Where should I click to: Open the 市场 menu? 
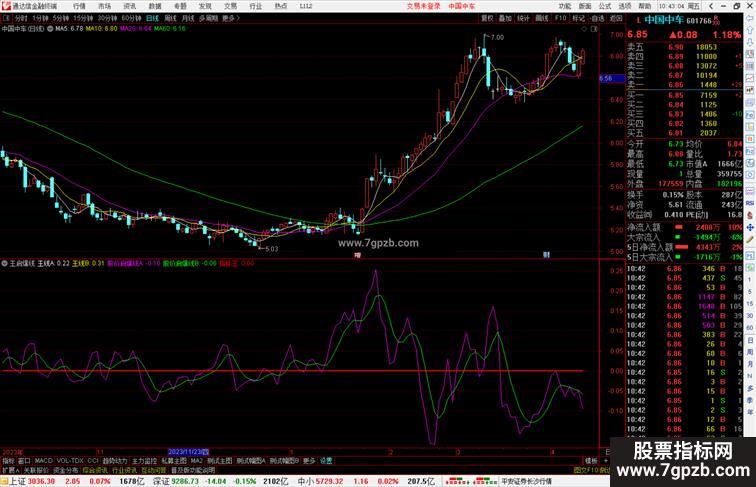pos(105,6)
